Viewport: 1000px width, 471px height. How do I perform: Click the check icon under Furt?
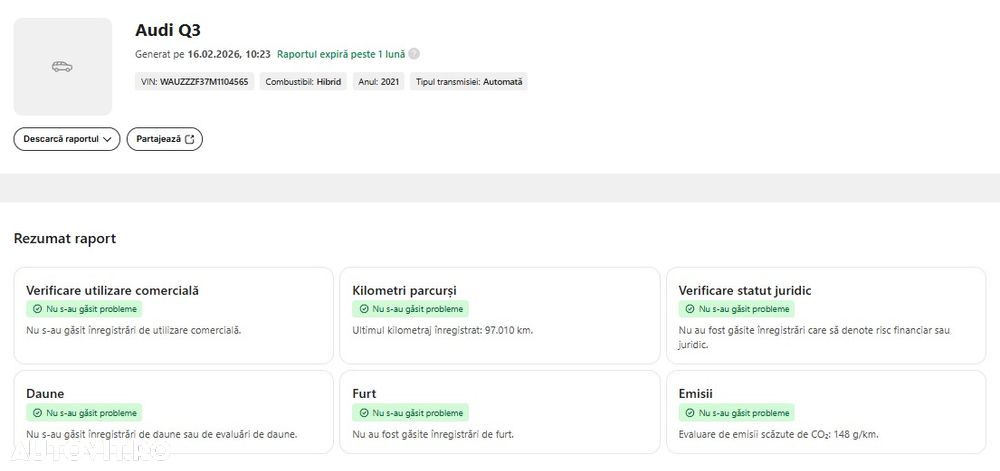tap(364, 413)
